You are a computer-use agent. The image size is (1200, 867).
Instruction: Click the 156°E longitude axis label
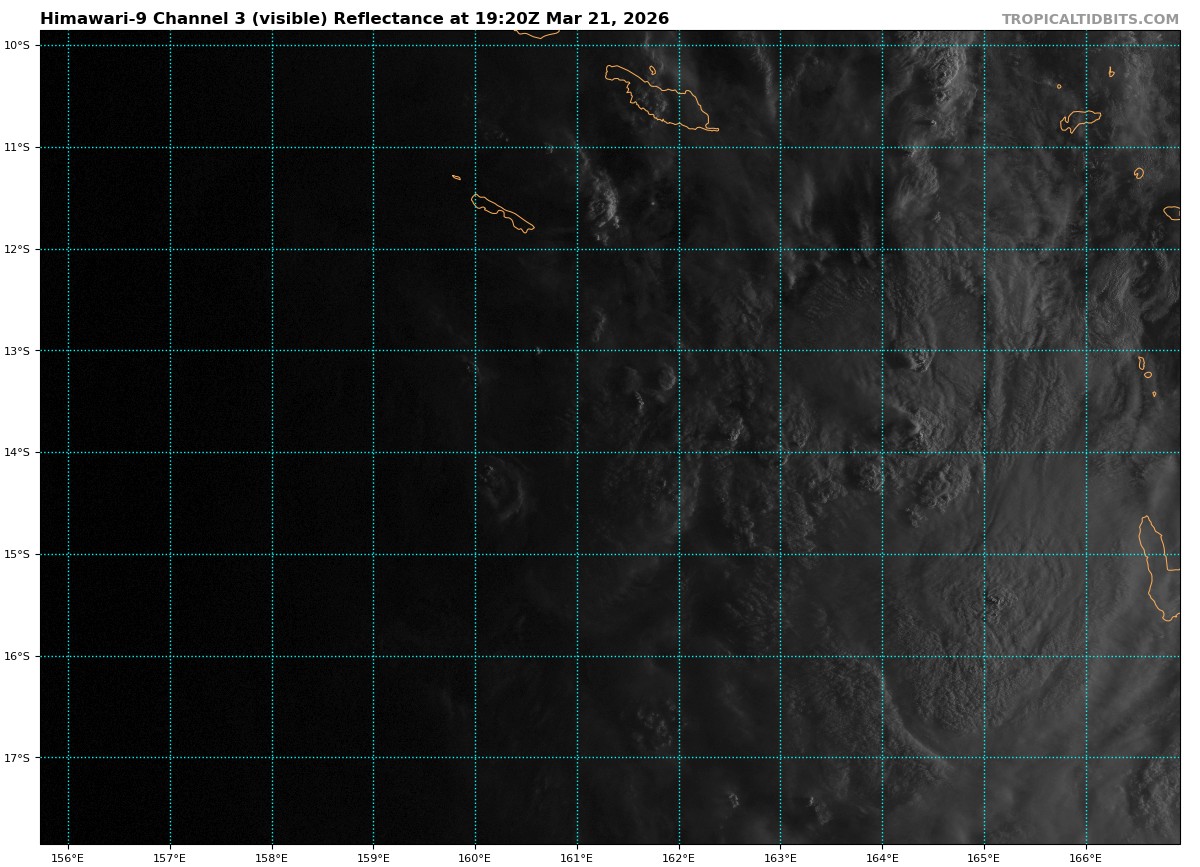pyautogui.click(x=68, y=857)
